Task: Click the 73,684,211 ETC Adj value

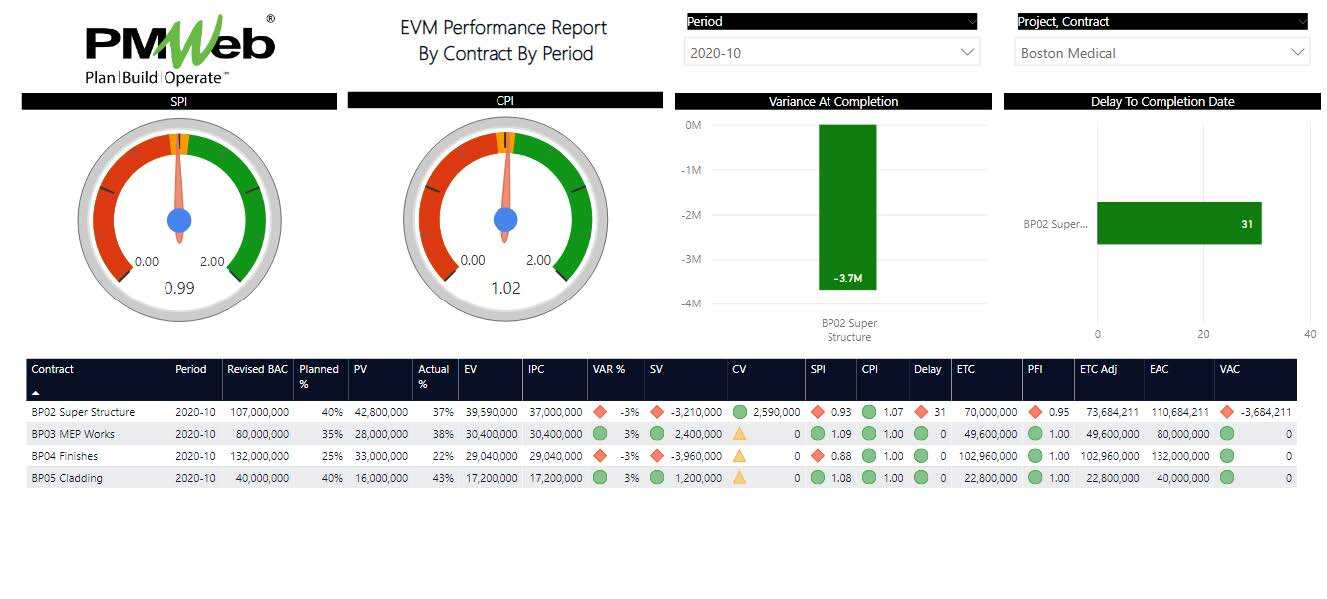Action: tap(1112, 412)
